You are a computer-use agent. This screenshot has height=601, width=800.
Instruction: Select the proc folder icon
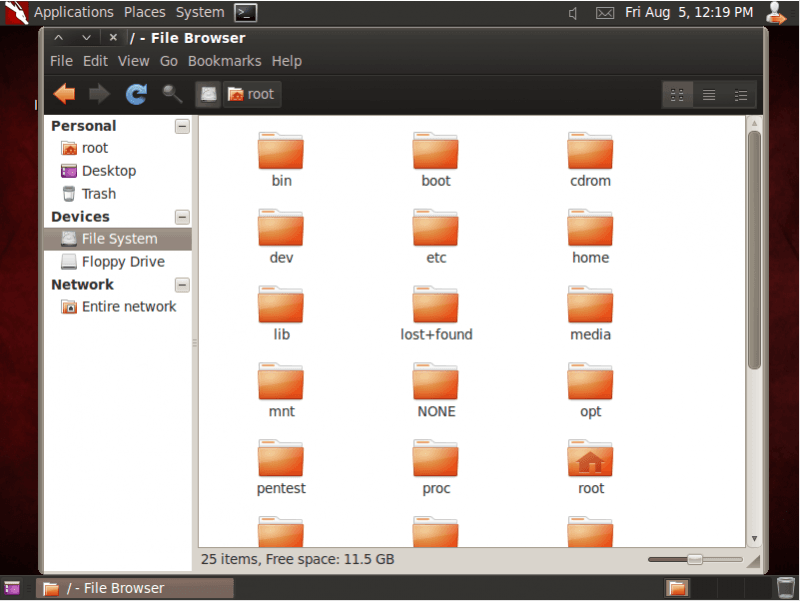point(436,458)
